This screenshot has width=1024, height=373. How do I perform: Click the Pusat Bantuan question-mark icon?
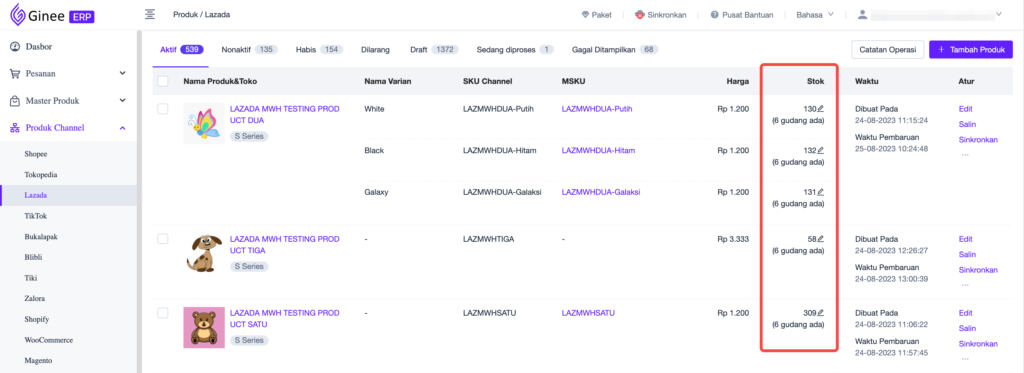(x=714, y=15)
